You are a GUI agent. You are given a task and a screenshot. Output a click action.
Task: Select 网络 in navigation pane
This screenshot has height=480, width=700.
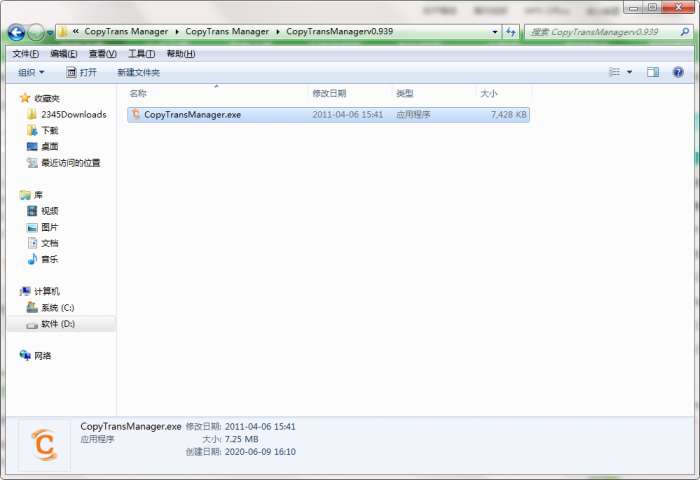coord(43,356)
